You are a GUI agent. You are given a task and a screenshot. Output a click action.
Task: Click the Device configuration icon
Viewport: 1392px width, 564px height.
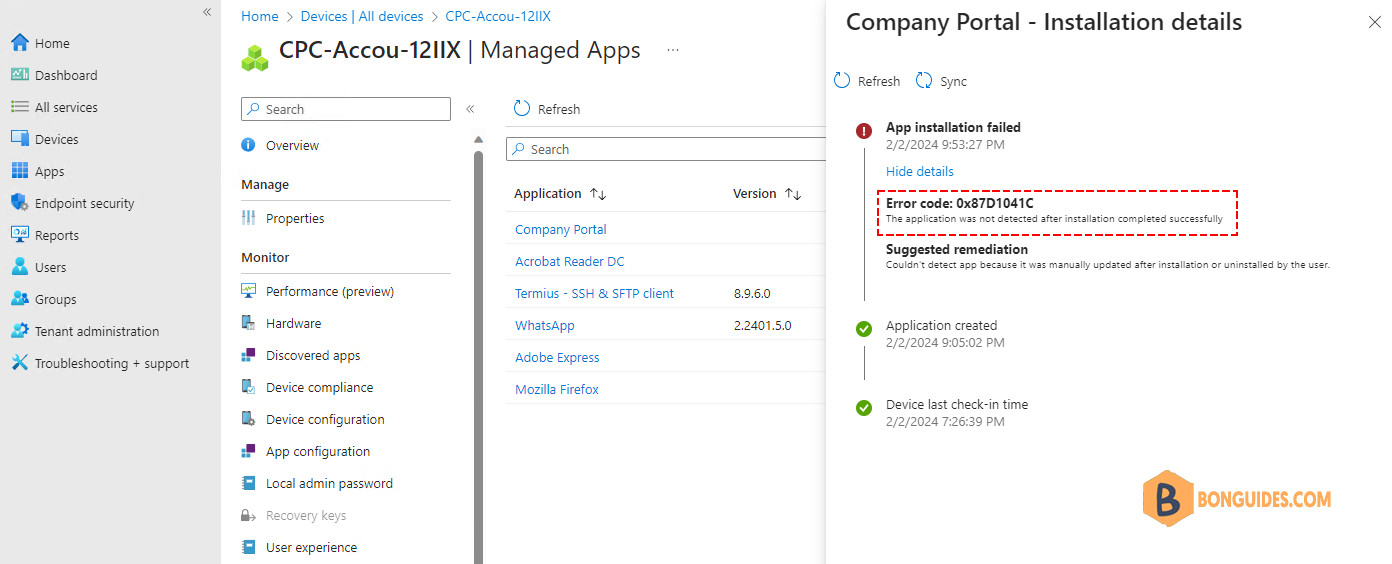click(x=248, y=419)
